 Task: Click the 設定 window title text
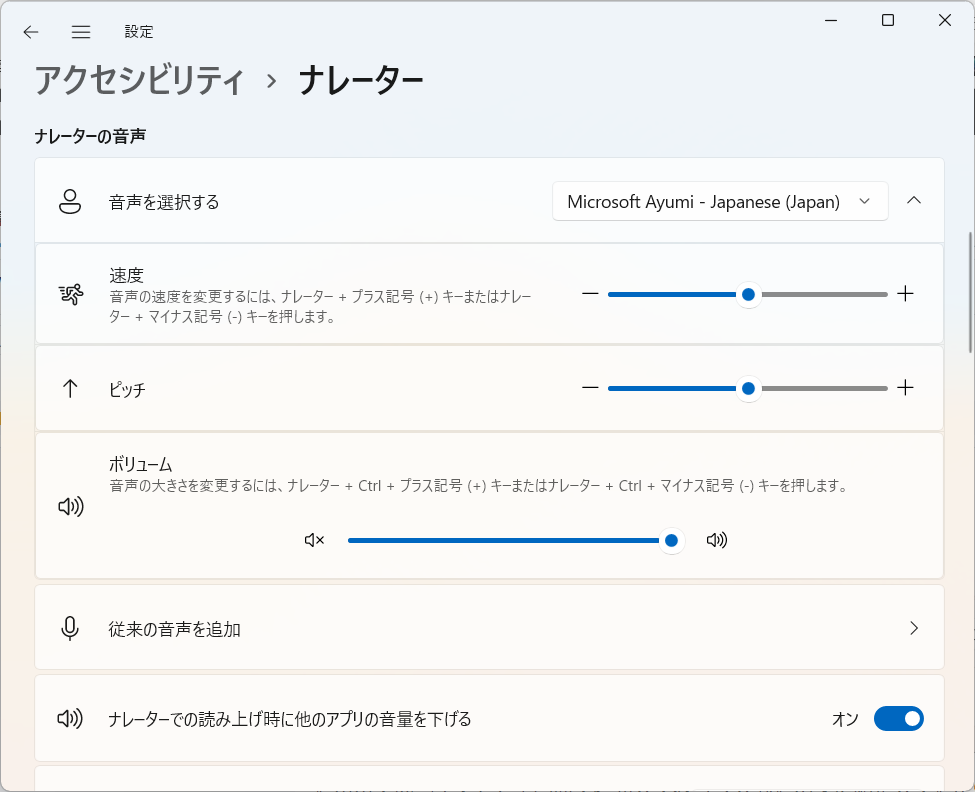139,32
